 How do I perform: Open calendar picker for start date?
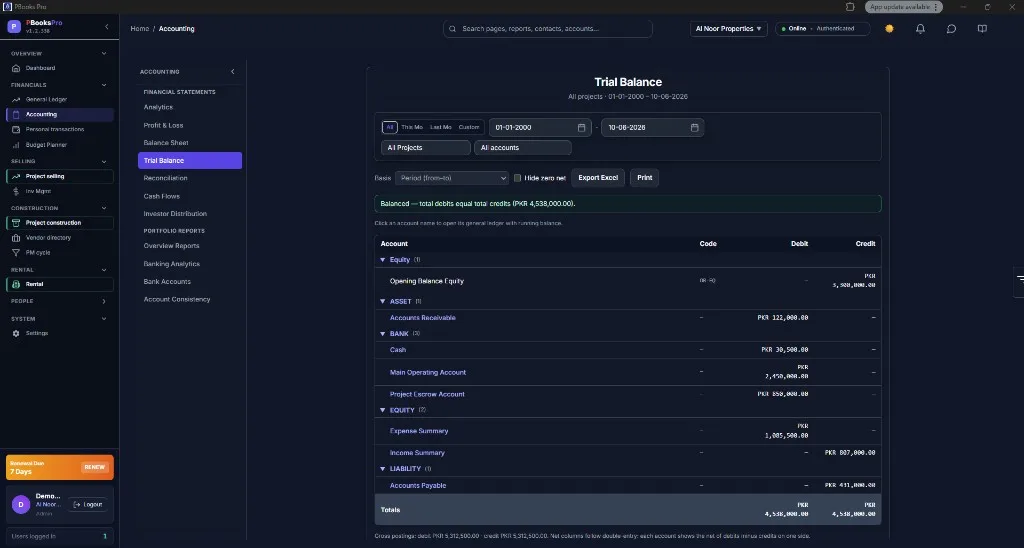coord(581,127)
